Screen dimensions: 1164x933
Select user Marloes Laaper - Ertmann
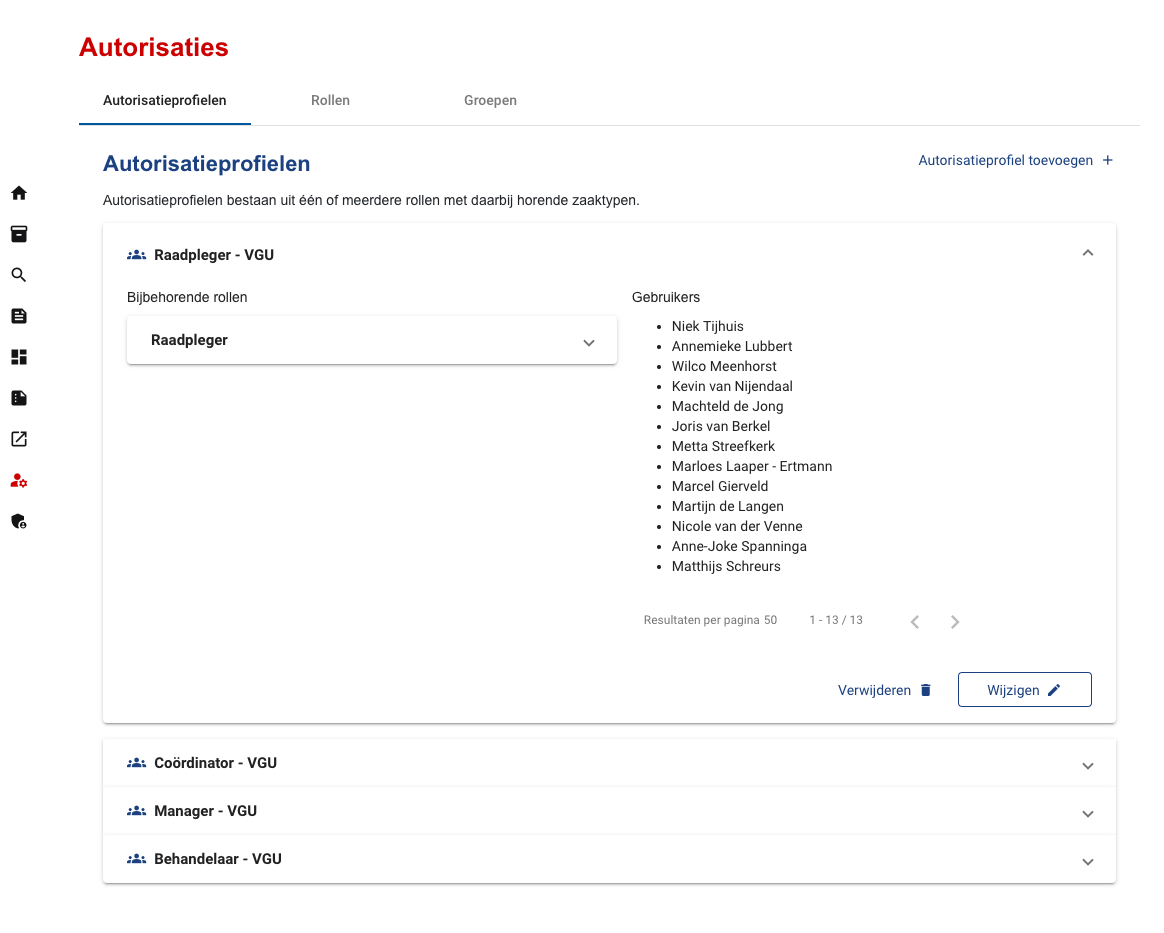pos(752,467)
